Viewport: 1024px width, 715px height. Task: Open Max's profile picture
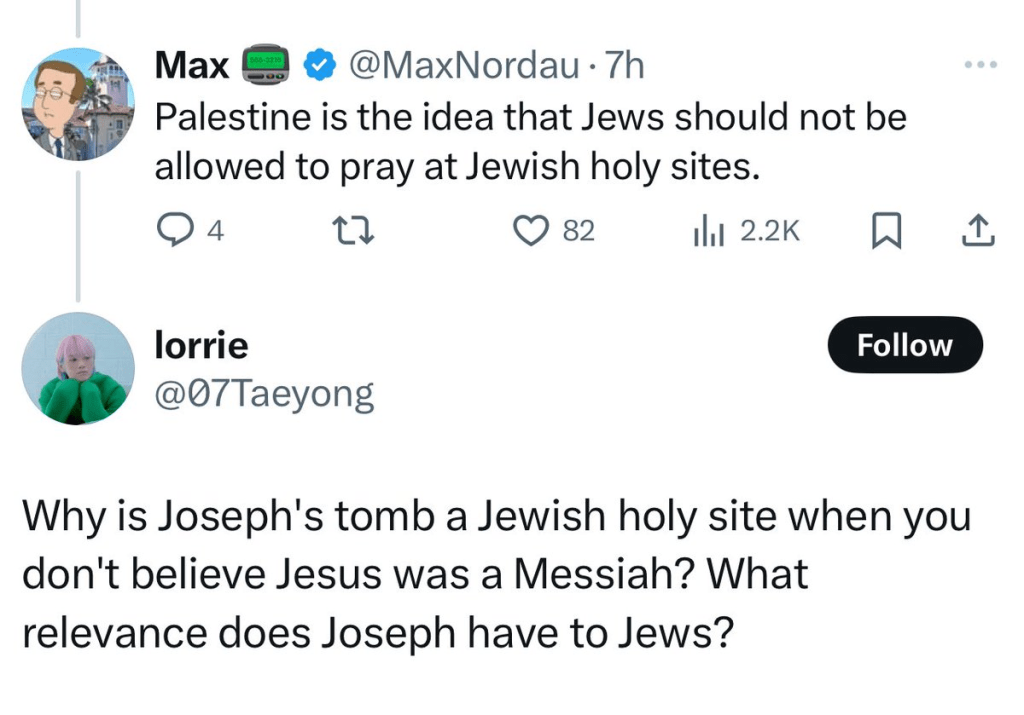click(x=78, y=104)
